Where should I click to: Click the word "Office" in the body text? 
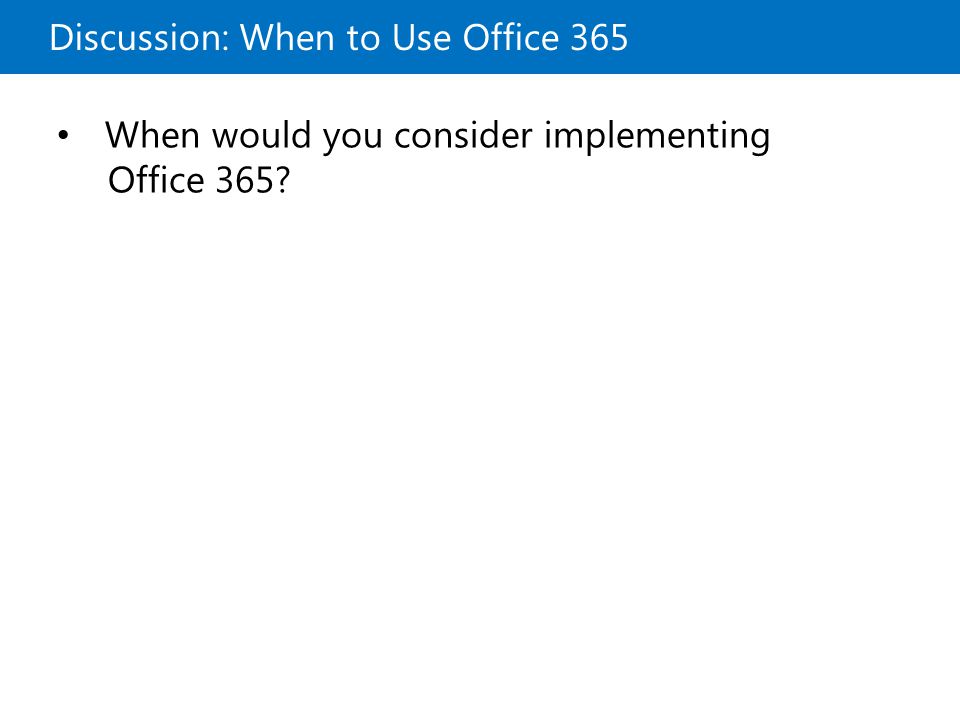(x=156, y=180)
